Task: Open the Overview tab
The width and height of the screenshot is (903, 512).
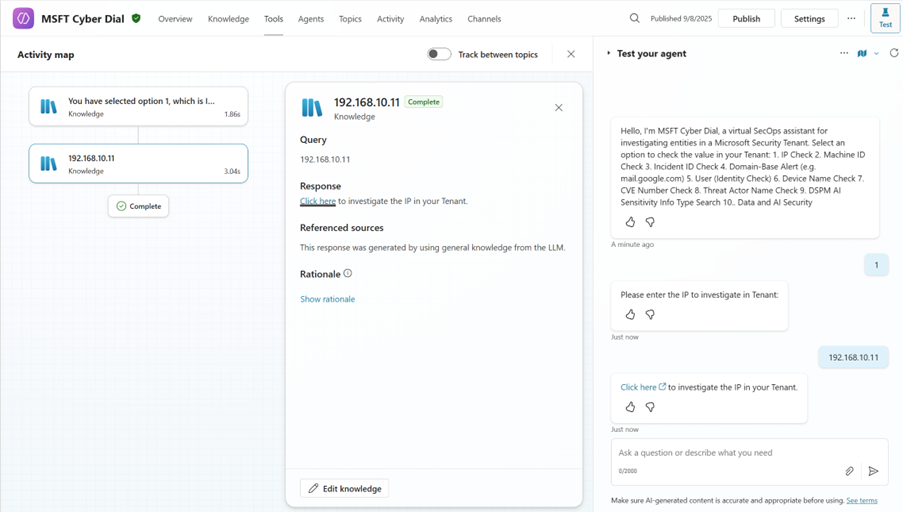Action: pyautogui.click(x=175, y=18)
